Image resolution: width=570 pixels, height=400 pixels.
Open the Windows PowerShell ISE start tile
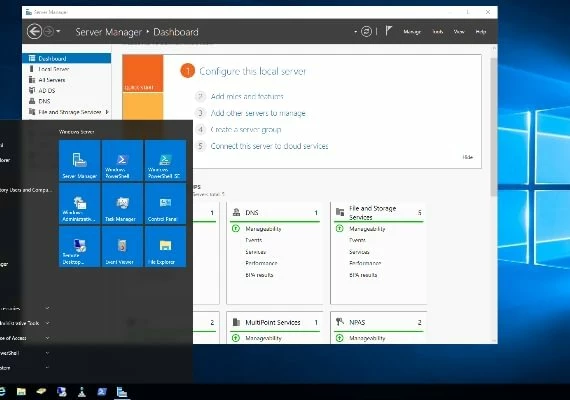click(x=165, y=160)
